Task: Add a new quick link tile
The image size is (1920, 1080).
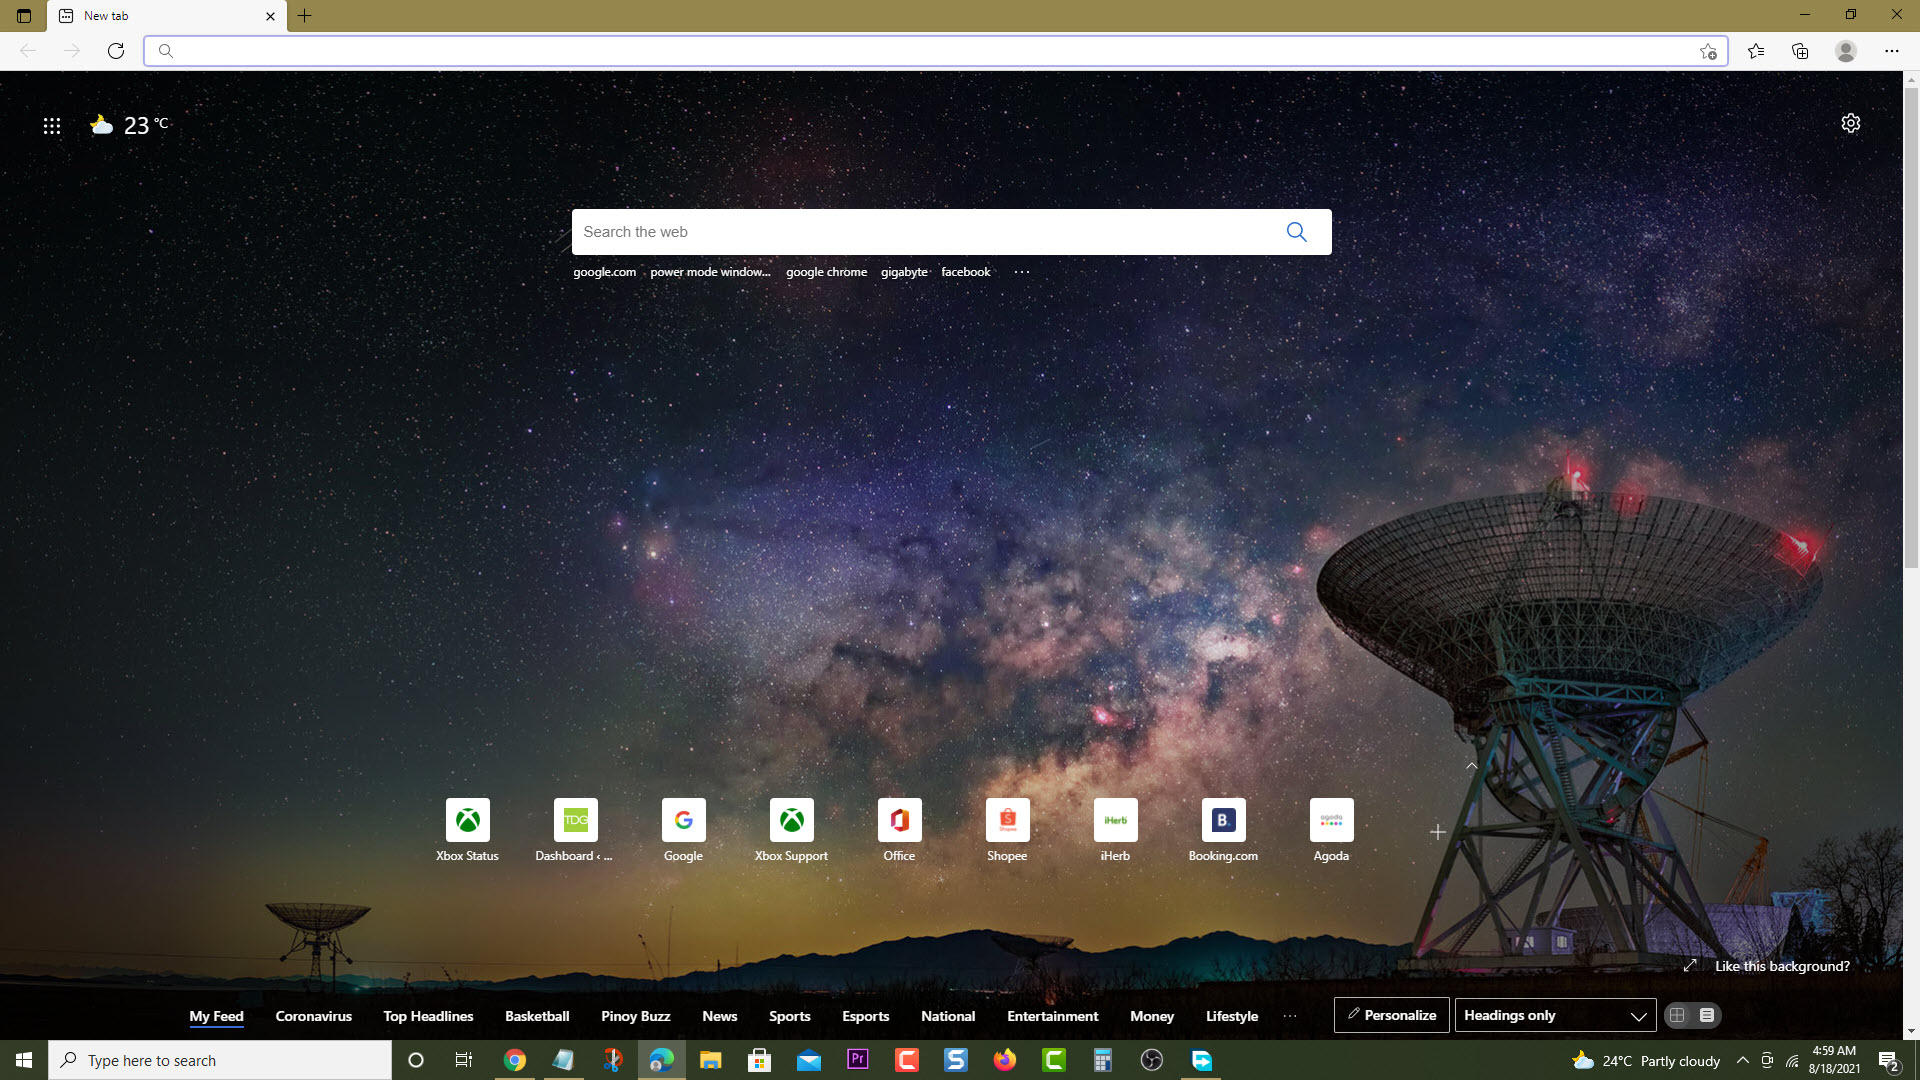Action: point(1437,832)
